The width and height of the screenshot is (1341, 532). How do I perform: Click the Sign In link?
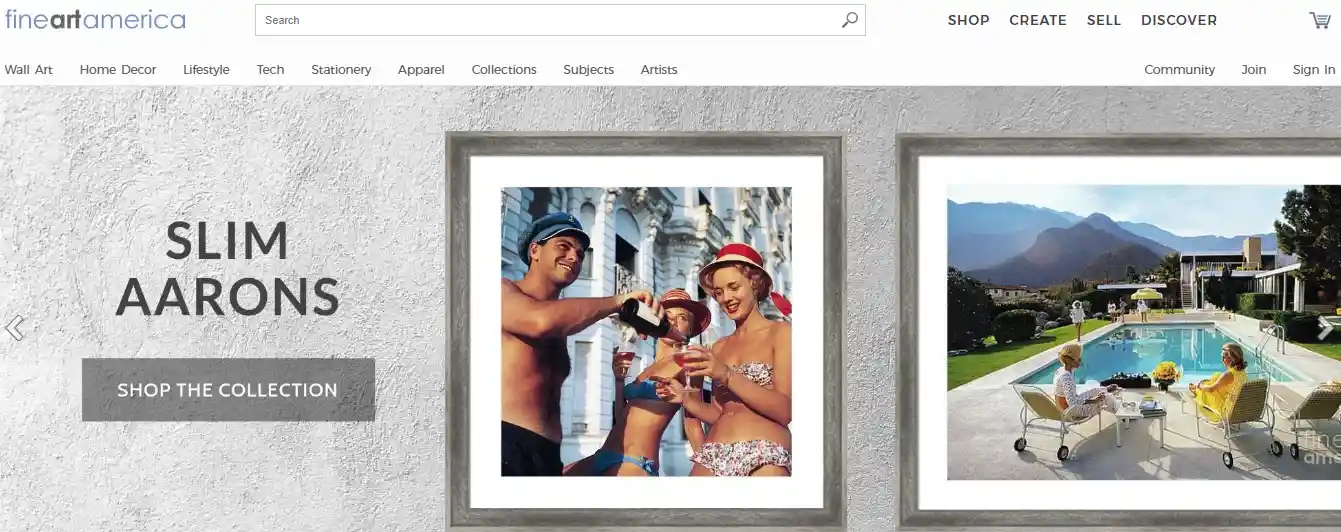click(1314, 70)
